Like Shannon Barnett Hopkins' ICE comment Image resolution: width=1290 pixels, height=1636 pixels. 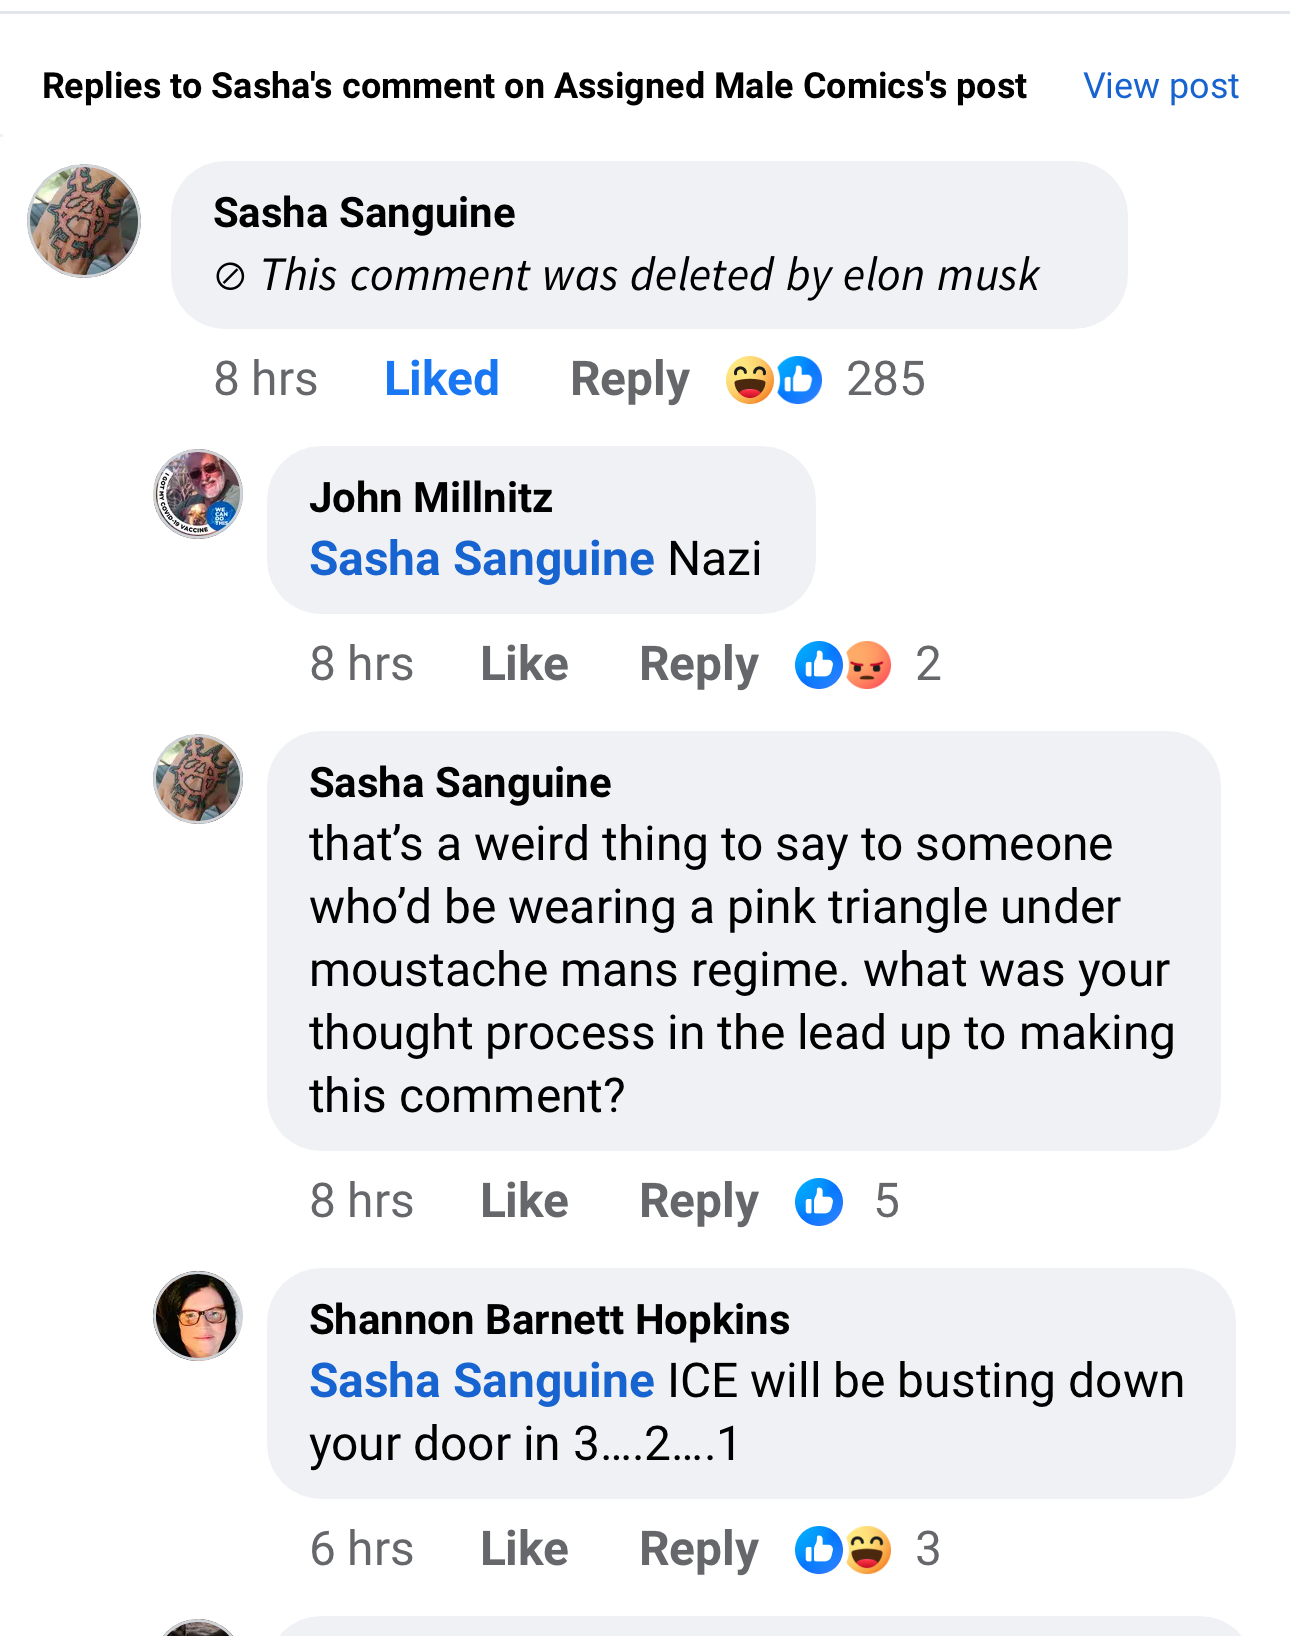525,1549
